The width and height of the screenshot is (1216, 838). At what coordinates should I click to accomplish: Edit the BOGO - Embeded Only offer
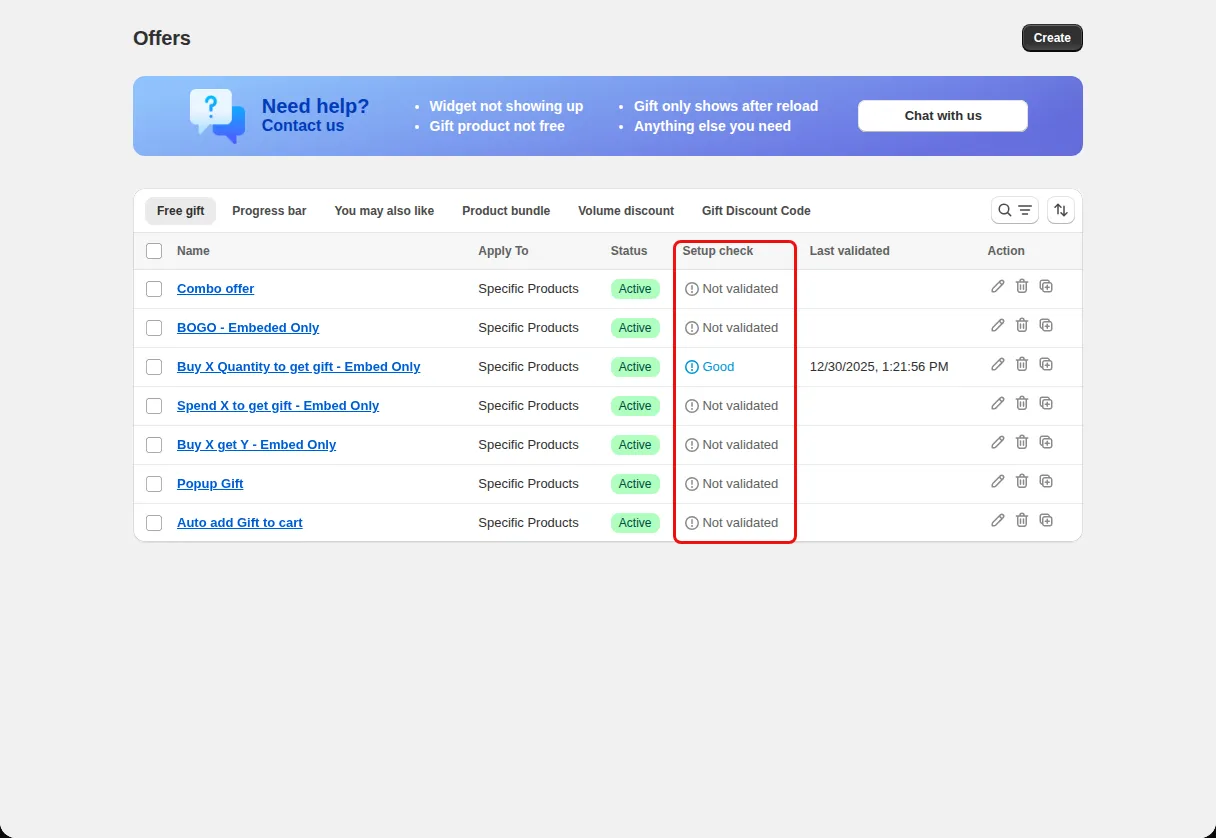coord(997,325)
